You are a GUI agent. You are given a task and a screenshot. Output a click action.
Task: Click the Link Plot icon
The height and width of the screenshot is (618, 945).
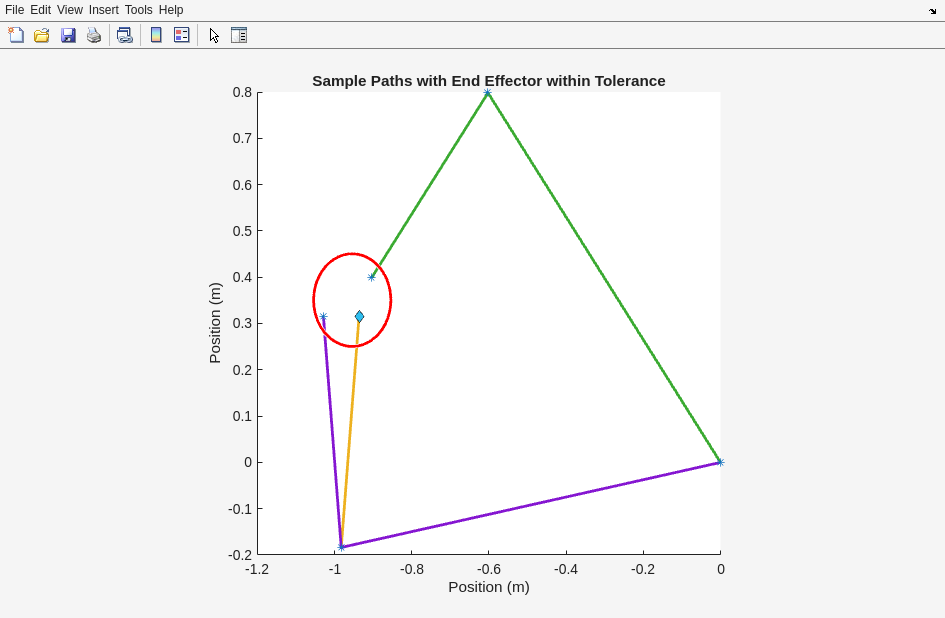tap(124, 35)
